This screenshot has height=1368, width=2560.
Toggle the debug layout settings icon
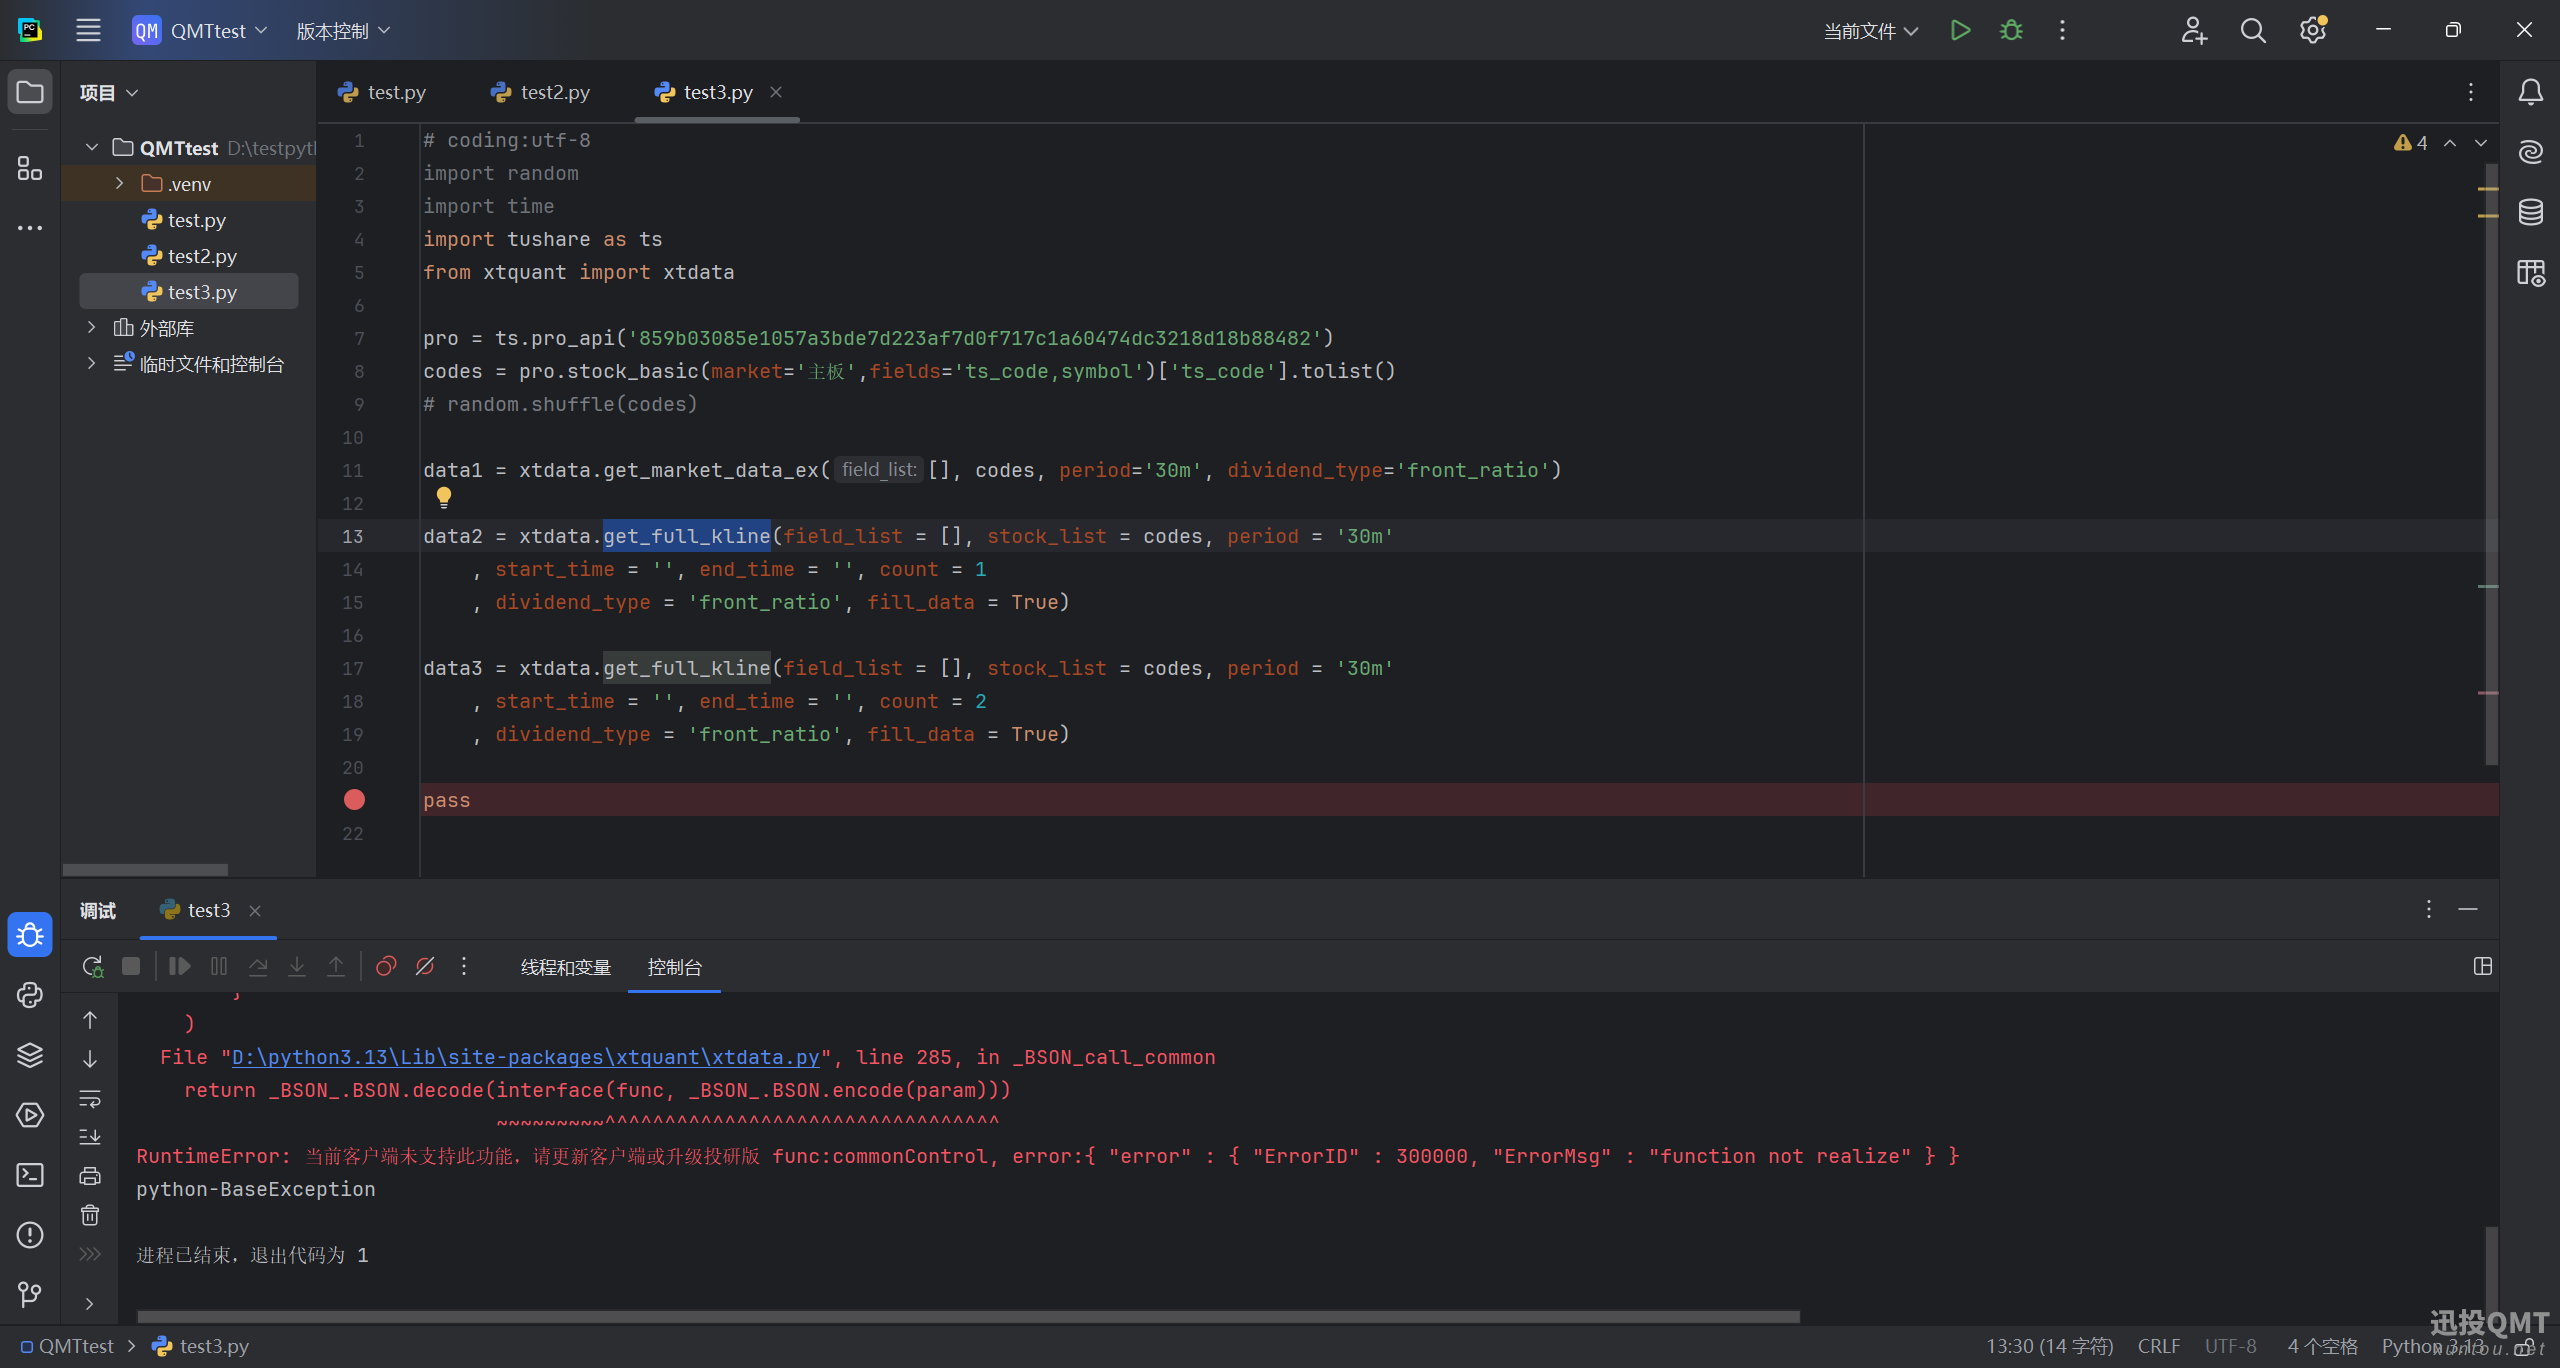2483,966
